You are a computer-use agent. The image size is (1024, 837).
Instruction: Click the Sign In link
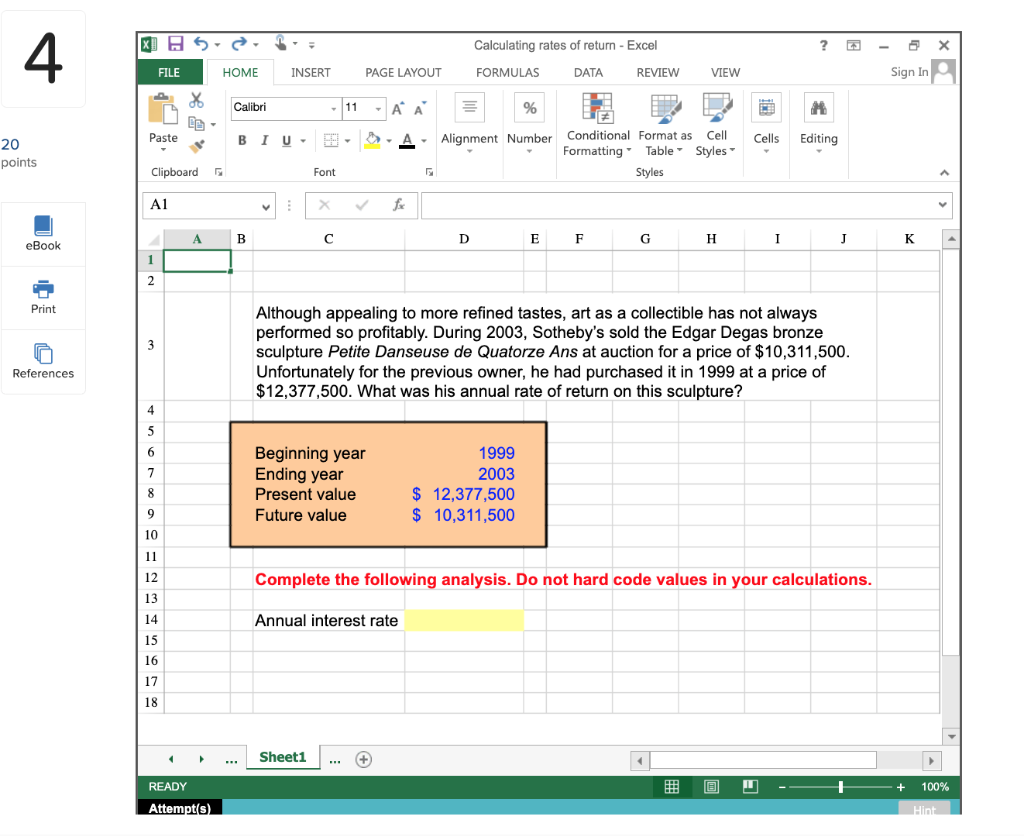click(911, 72)
